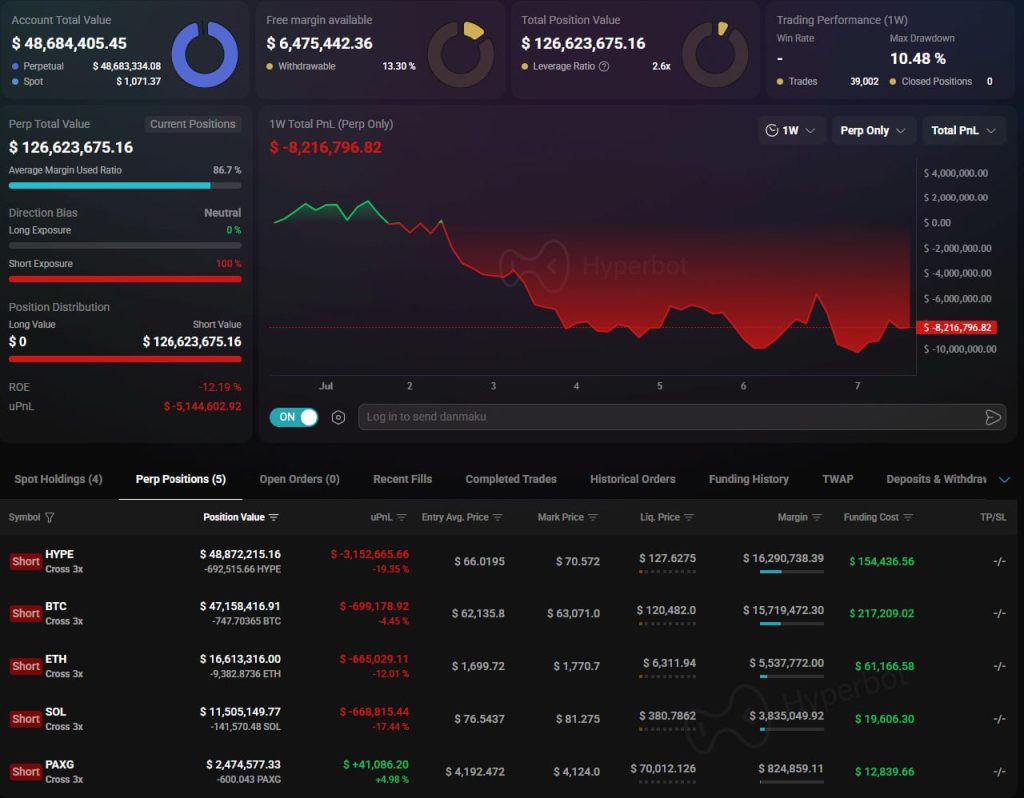Image resolution: width=1024 pixels, height=798 pixels.
Task: Click the Current Positions button
Action: click(x=193, y=124)
